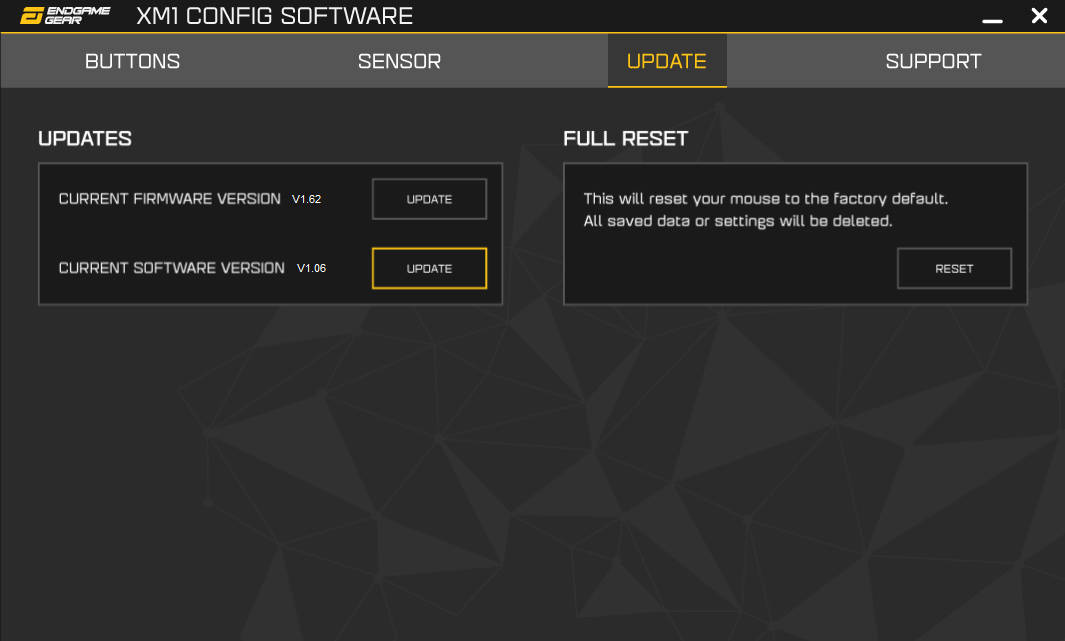Click the 'All saved data' deletion notice
The width and height of the screenshot is (1065, 641).
pos(738,221)
